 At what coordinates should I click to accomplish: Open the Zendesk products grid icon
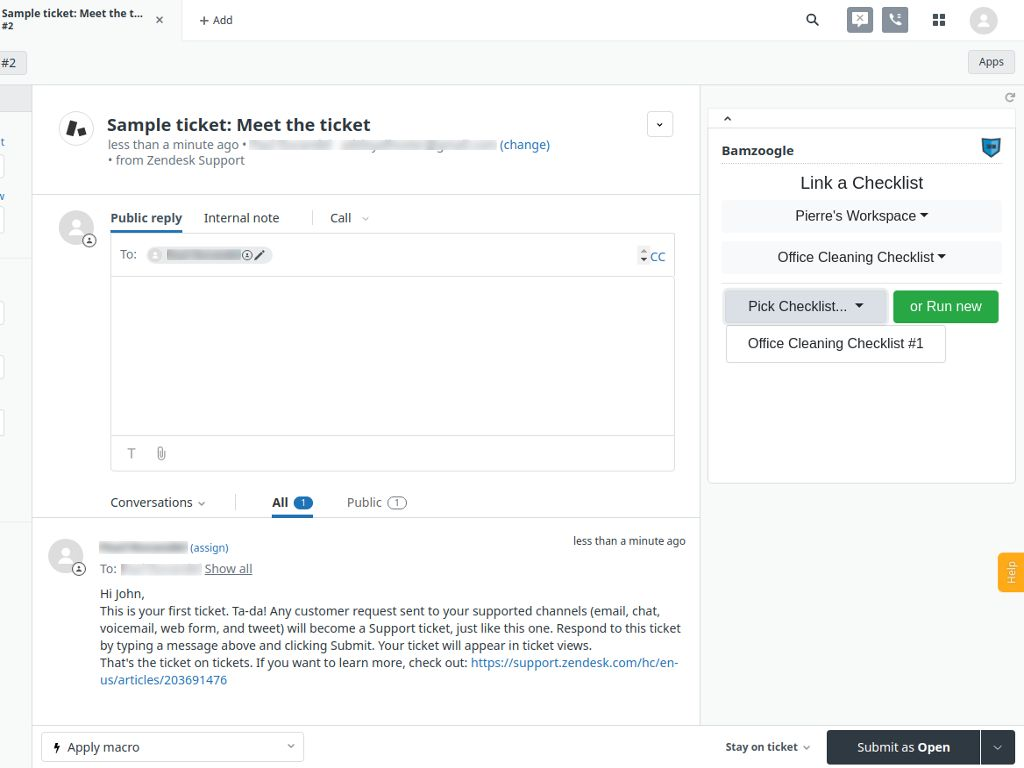click(939, 20)
